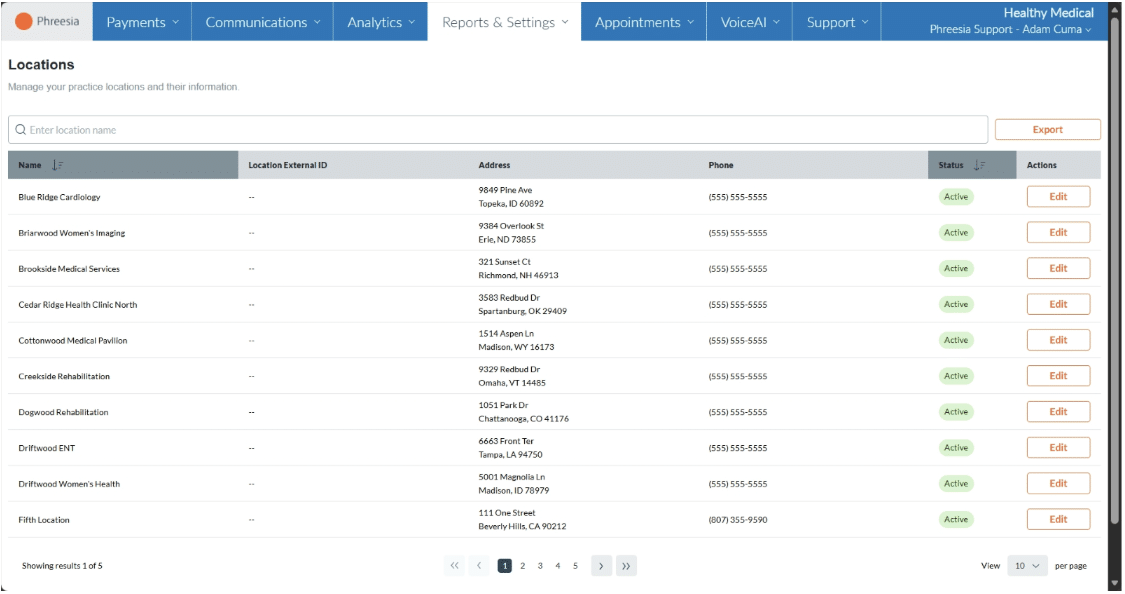The width and height of the screenshot is (1125, 594).
Task: Go to page 3
Action: coord(540,566)
